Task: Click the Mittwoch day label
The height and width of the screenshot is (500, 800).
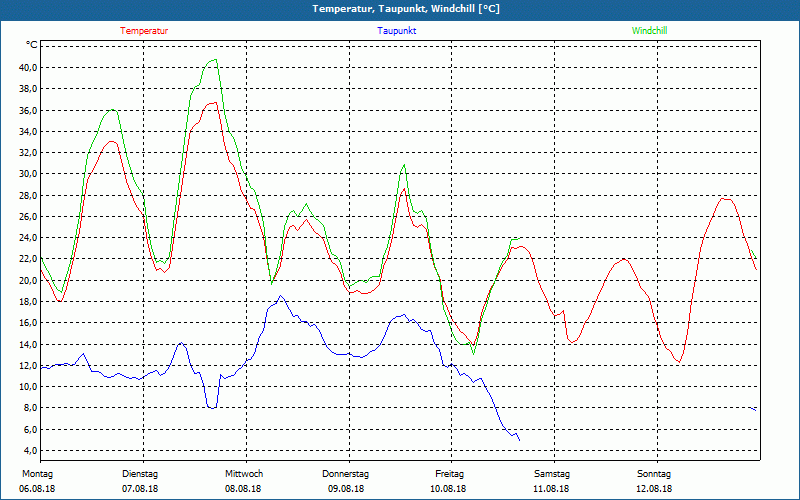Action: coord(244,474)
